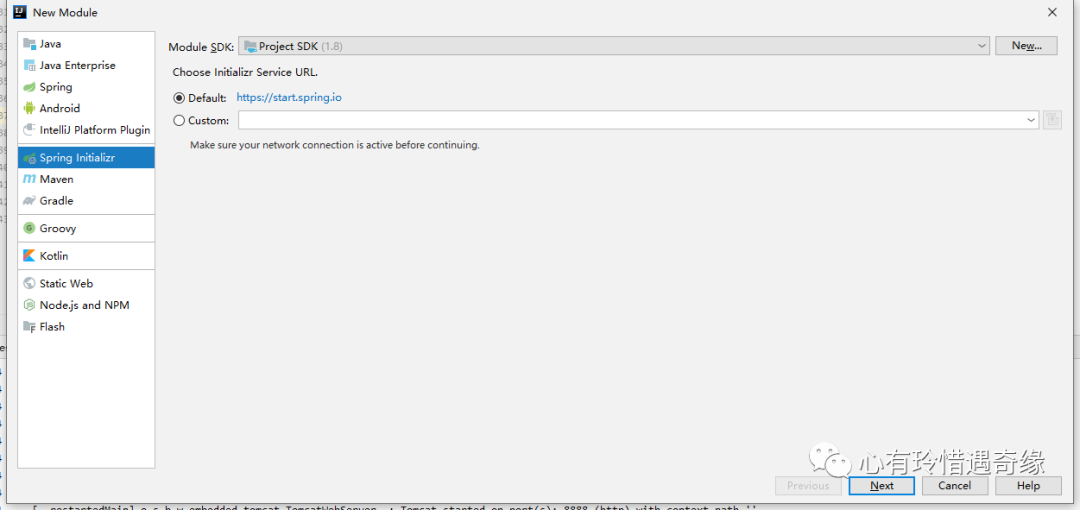Image resolution: width=1080 pixels, height=510 pixels.
Task: Click the Project SDK folder icon
Action: tap(251, 46)
